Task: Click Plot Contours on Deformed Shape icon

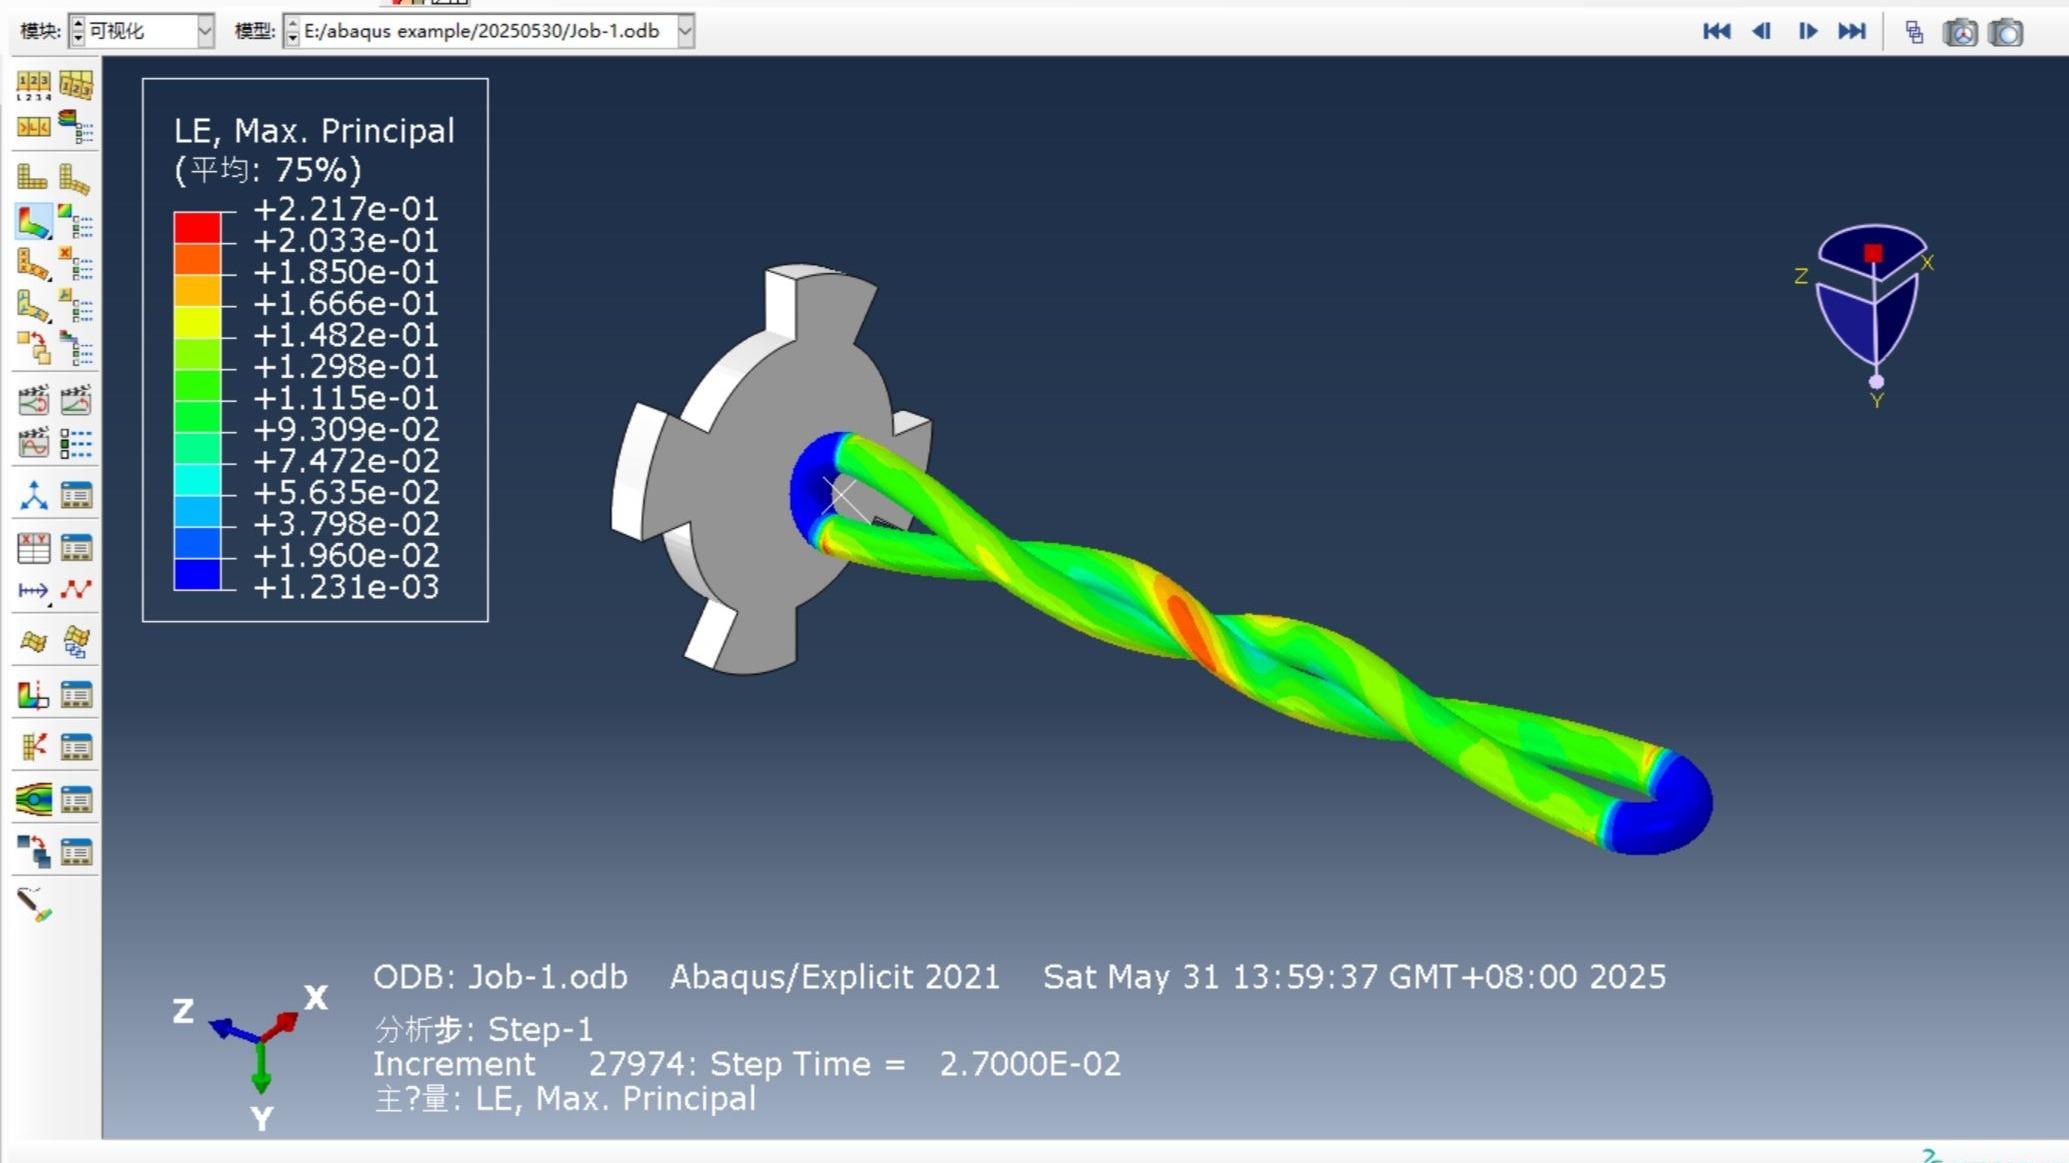Action: pyautogui.click(x=33, y=221)
